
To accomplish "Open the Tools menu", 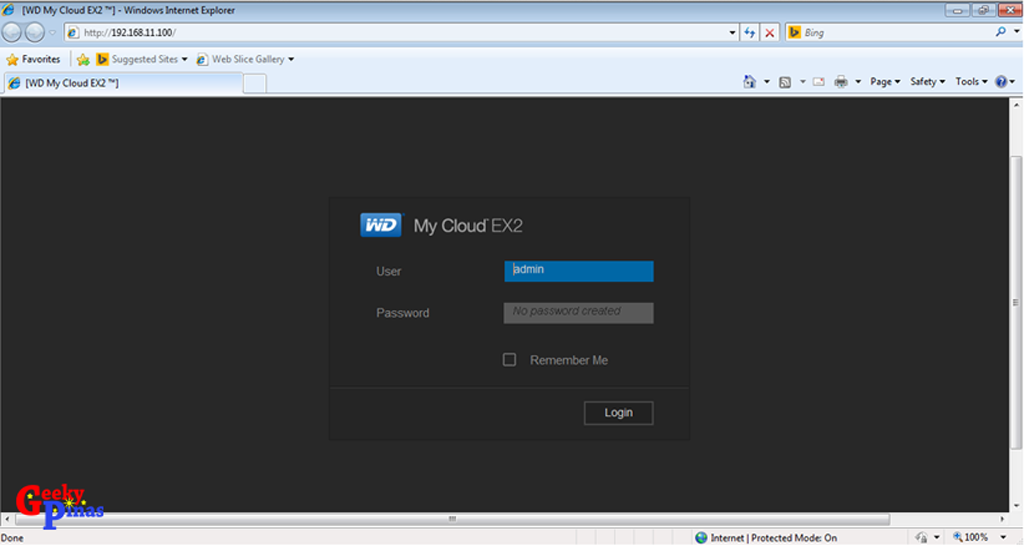I will [x=971, y=82].
